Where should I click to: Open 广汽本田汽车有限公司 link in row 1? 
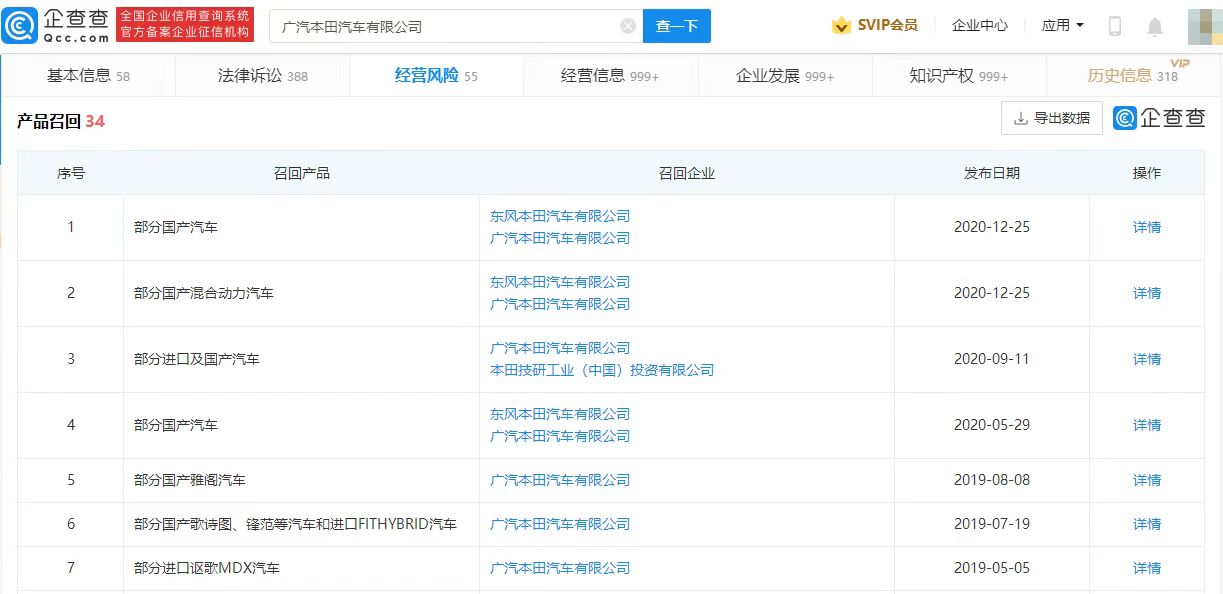(560, 238)
